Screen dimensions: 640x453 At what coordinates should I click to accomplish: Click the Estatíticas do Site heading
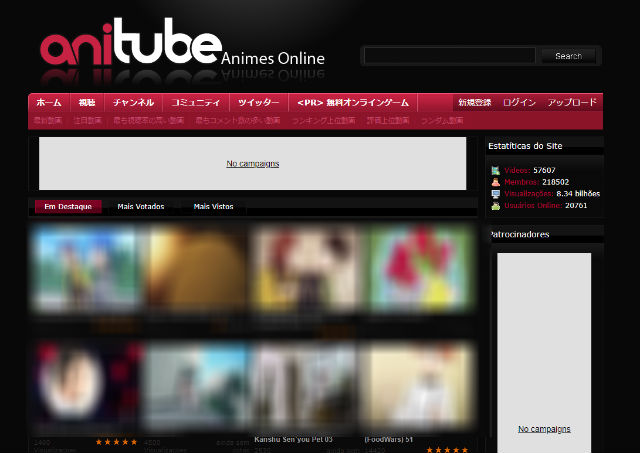[525, 146]
